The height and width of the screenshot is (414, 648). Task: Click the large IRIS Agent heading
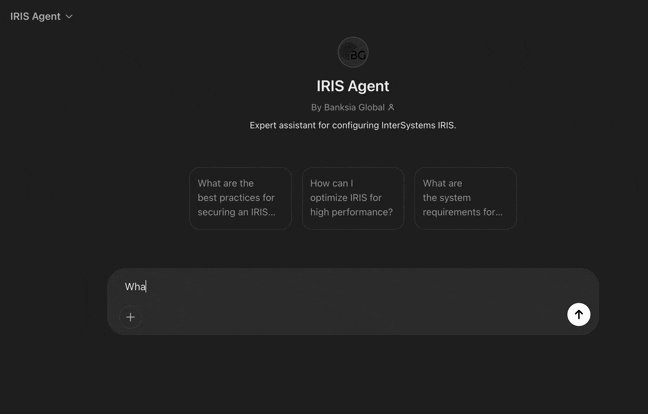click(353, 86)
